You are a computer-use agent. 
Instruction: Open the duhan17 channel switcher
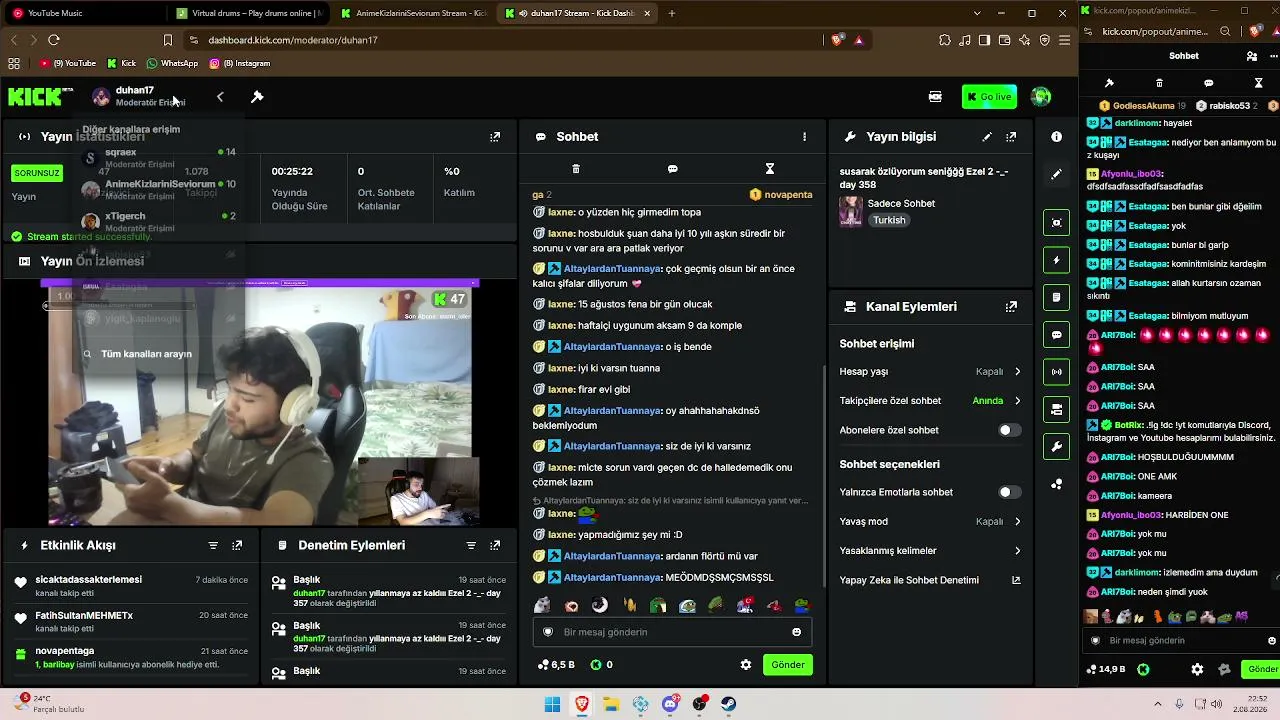click(x=138, y=96)
